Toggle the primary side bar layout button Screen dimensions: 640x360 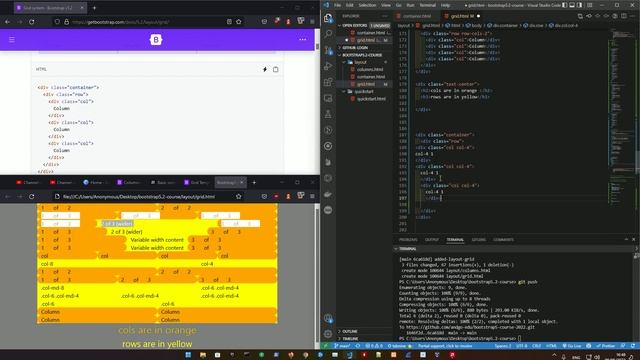coord(565,5)
